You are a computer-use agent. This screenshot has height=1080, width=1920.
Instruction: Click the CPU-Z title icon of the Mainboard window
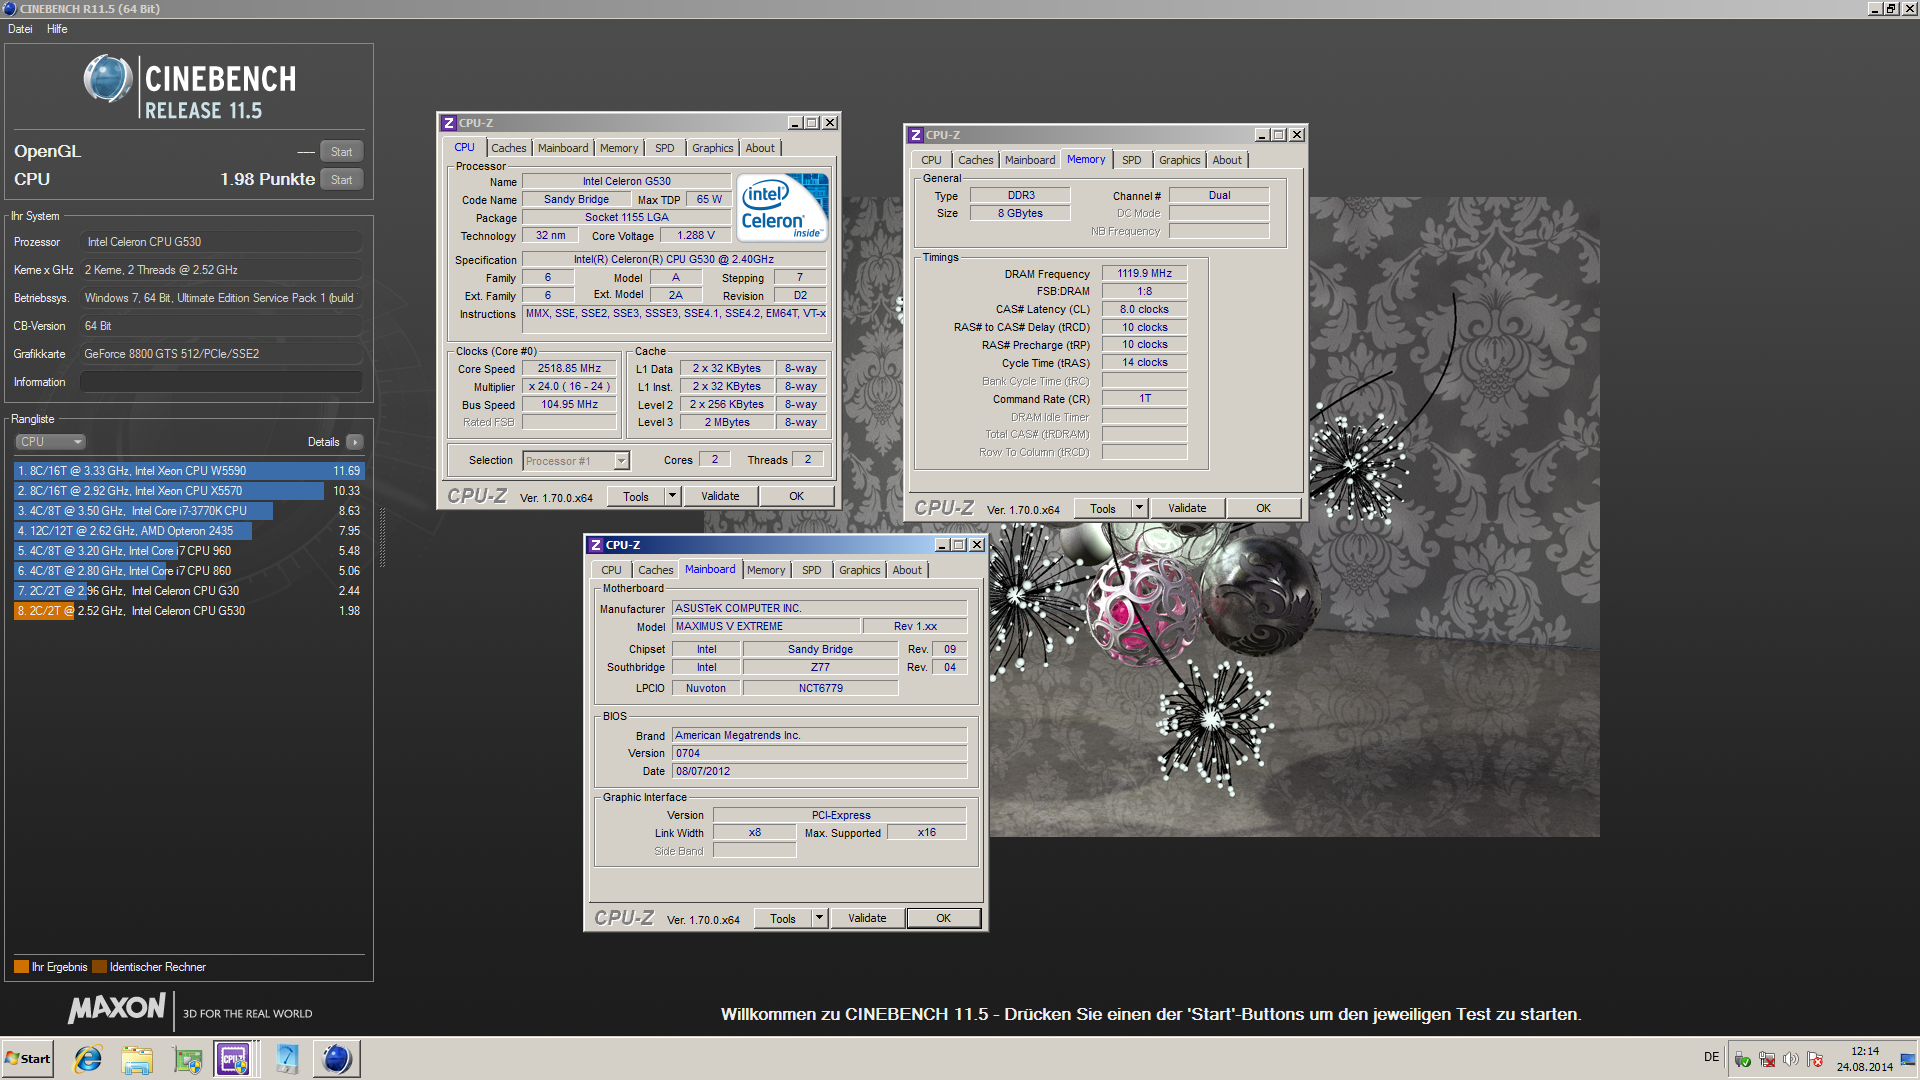pyautogui.click(x=596, y=545)
